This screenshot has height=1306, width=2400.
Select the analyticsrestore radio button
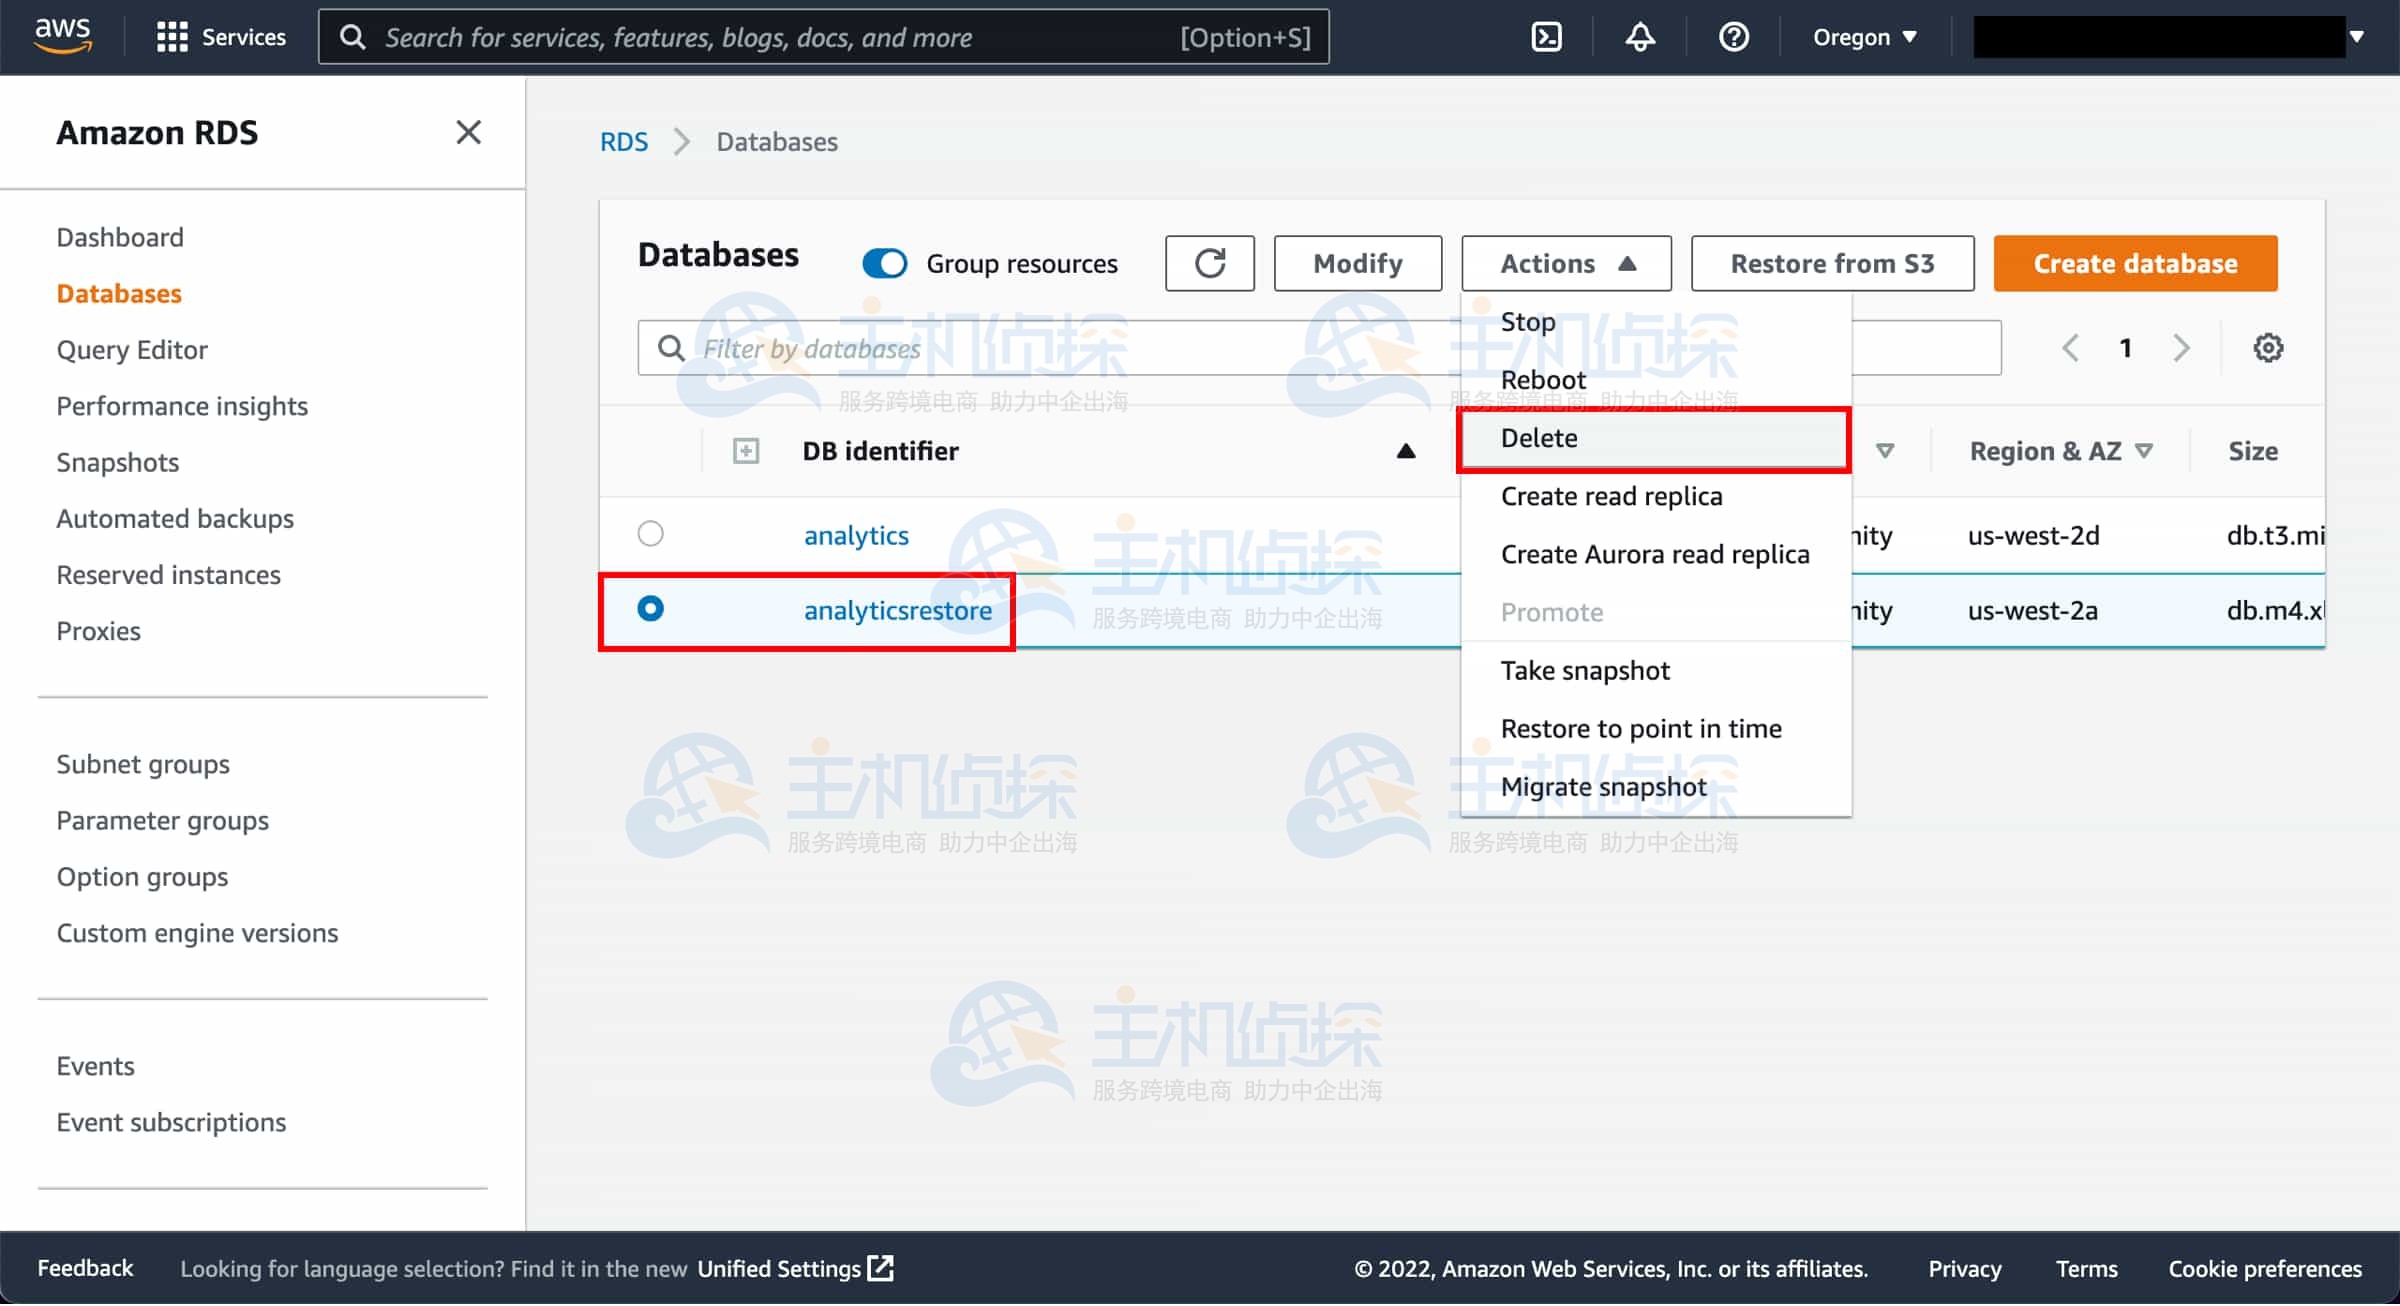(650, 608)
